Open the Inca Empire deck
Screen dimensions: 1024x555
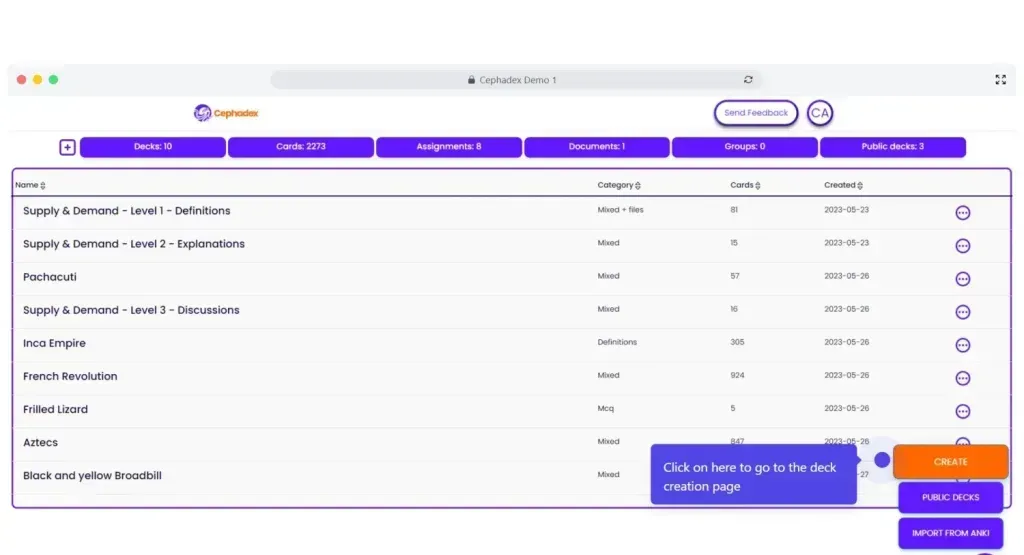click(54, 343)
